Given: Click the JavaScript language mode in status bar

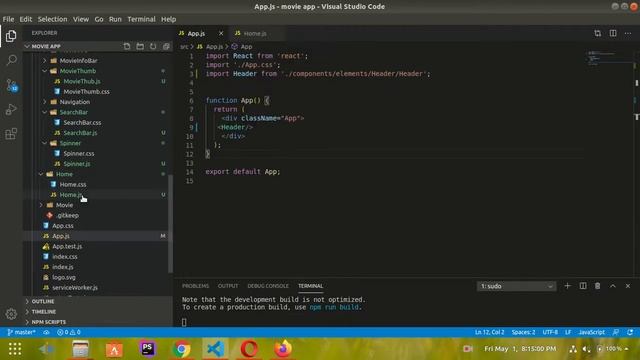Looking at the screenshot, I should pos(591,332).
